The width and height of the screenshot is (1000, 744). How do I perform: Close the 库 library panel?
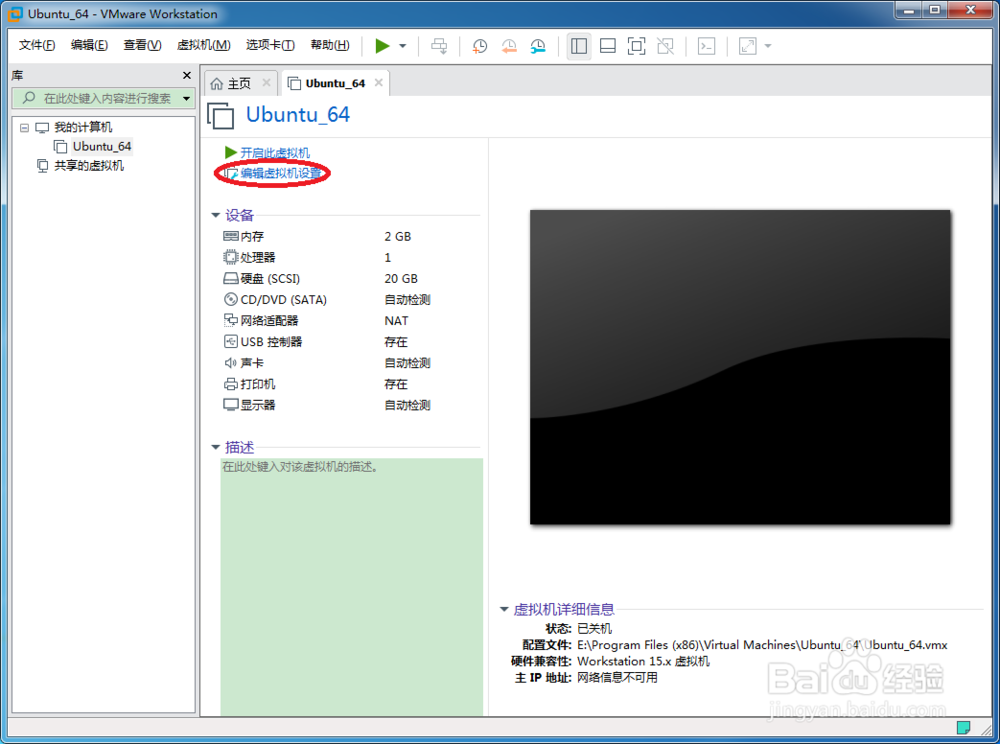(187, 75)
